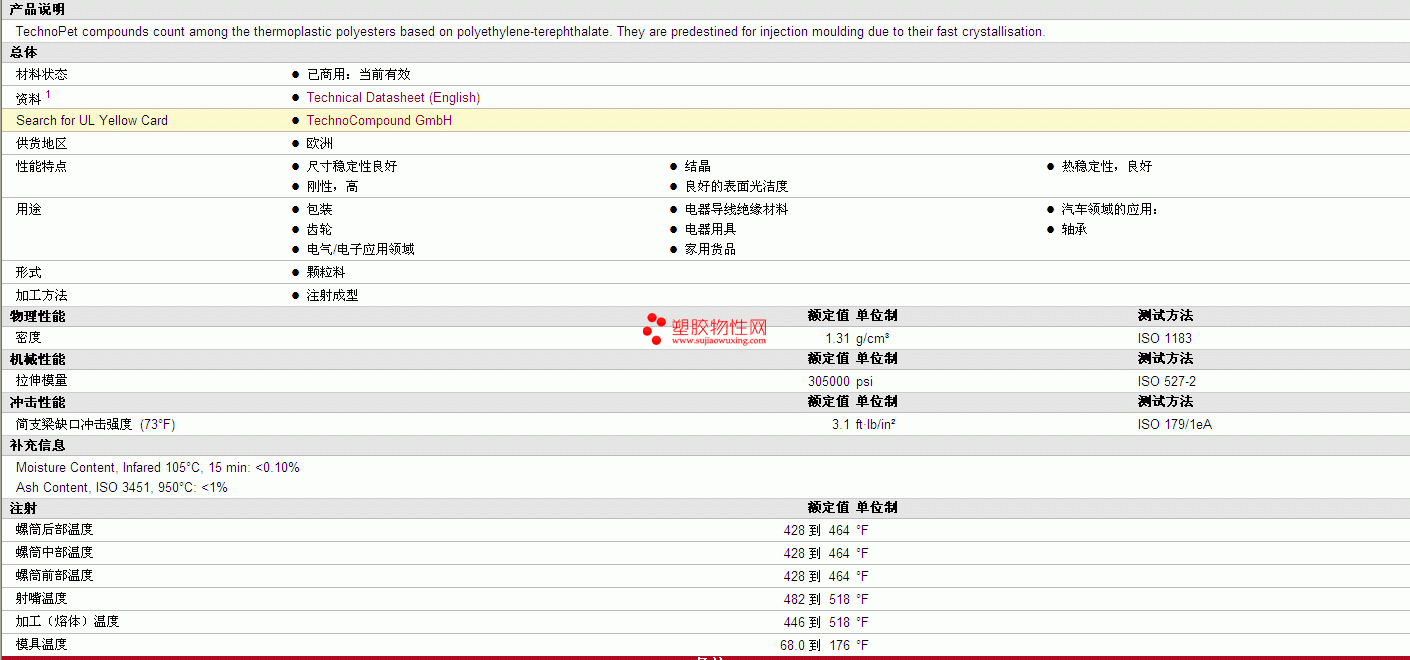Click the 良好的表面光洁度 feature entry

coord(737,187)
